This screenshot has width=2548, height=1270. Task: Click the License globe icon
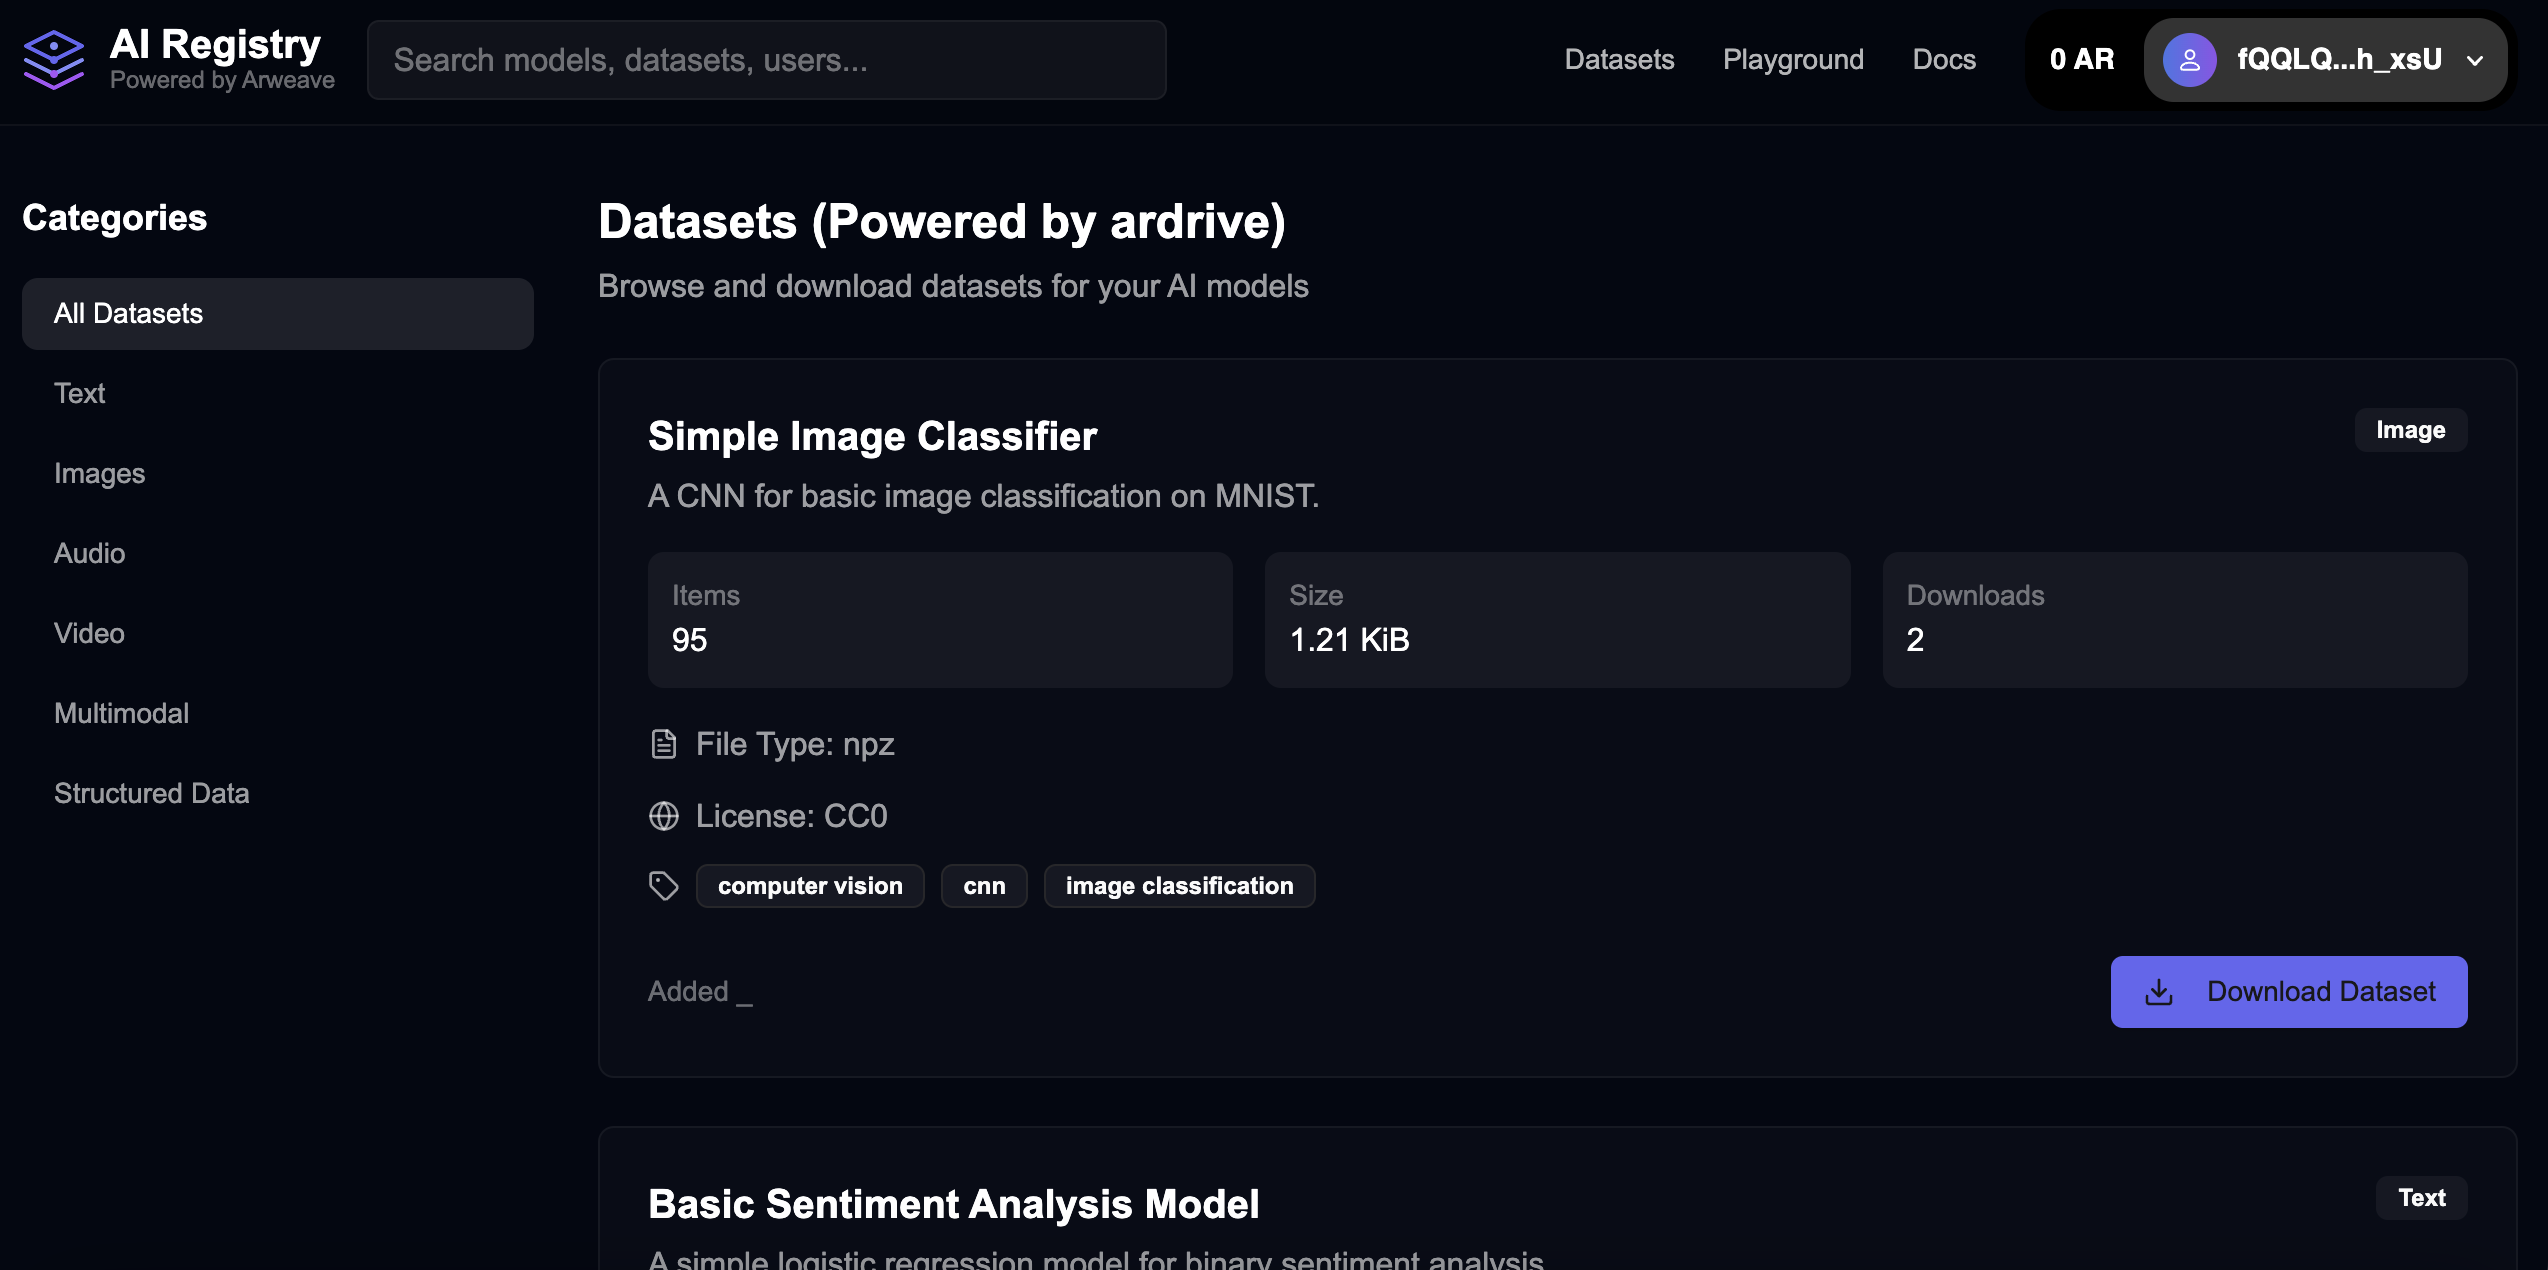664,817
